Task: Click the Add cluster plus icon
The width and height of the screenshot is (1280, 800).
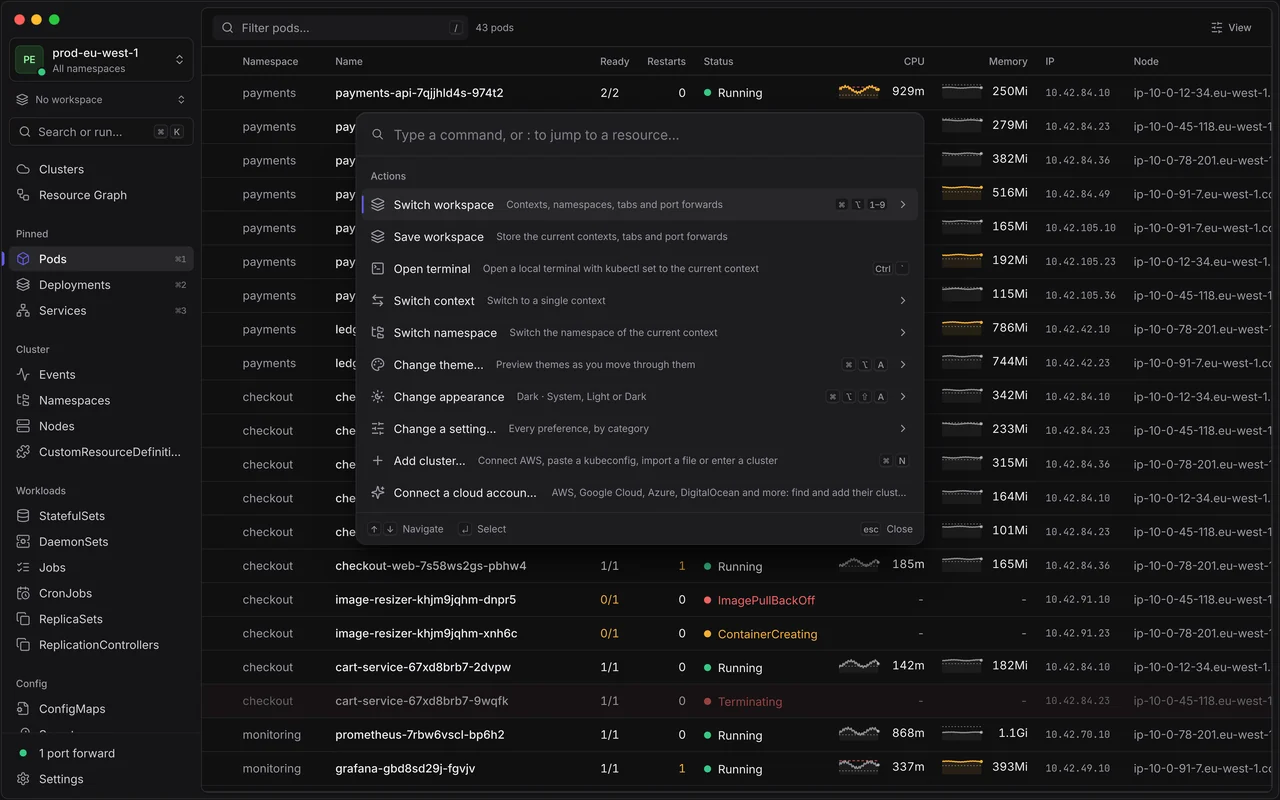Action: [378, 460]
